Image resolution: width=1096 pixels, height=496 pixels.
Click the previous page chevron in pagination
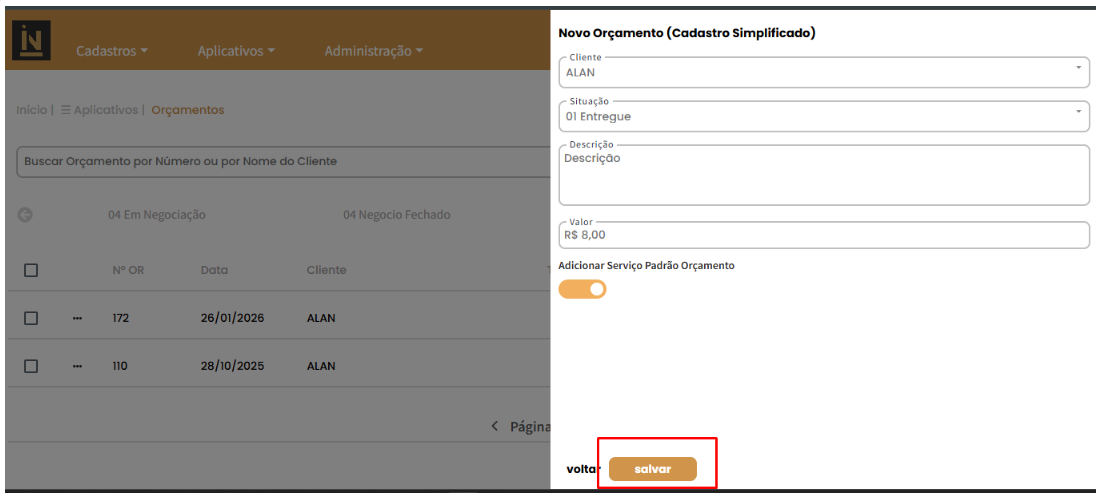(494, 426)
